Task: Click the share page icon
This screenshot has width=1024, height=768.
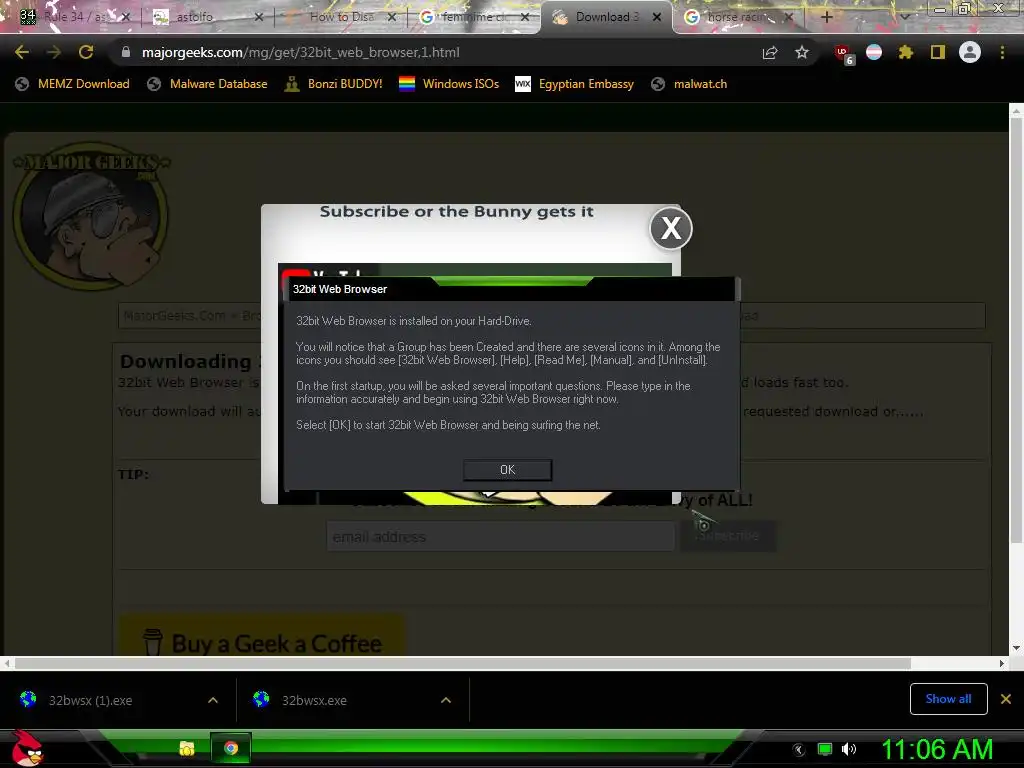Action: click(770, 52)
